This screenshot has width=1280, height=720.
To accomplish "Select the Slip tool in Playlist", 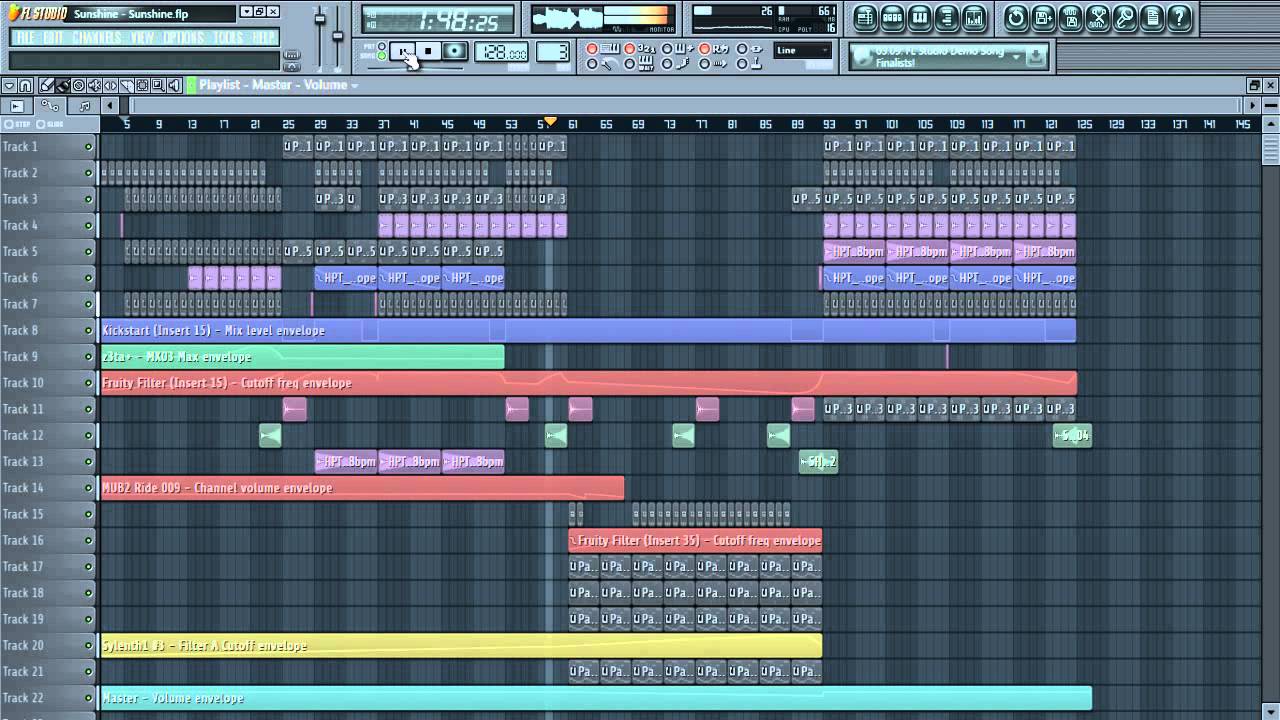I will click(x=110, y=86).
